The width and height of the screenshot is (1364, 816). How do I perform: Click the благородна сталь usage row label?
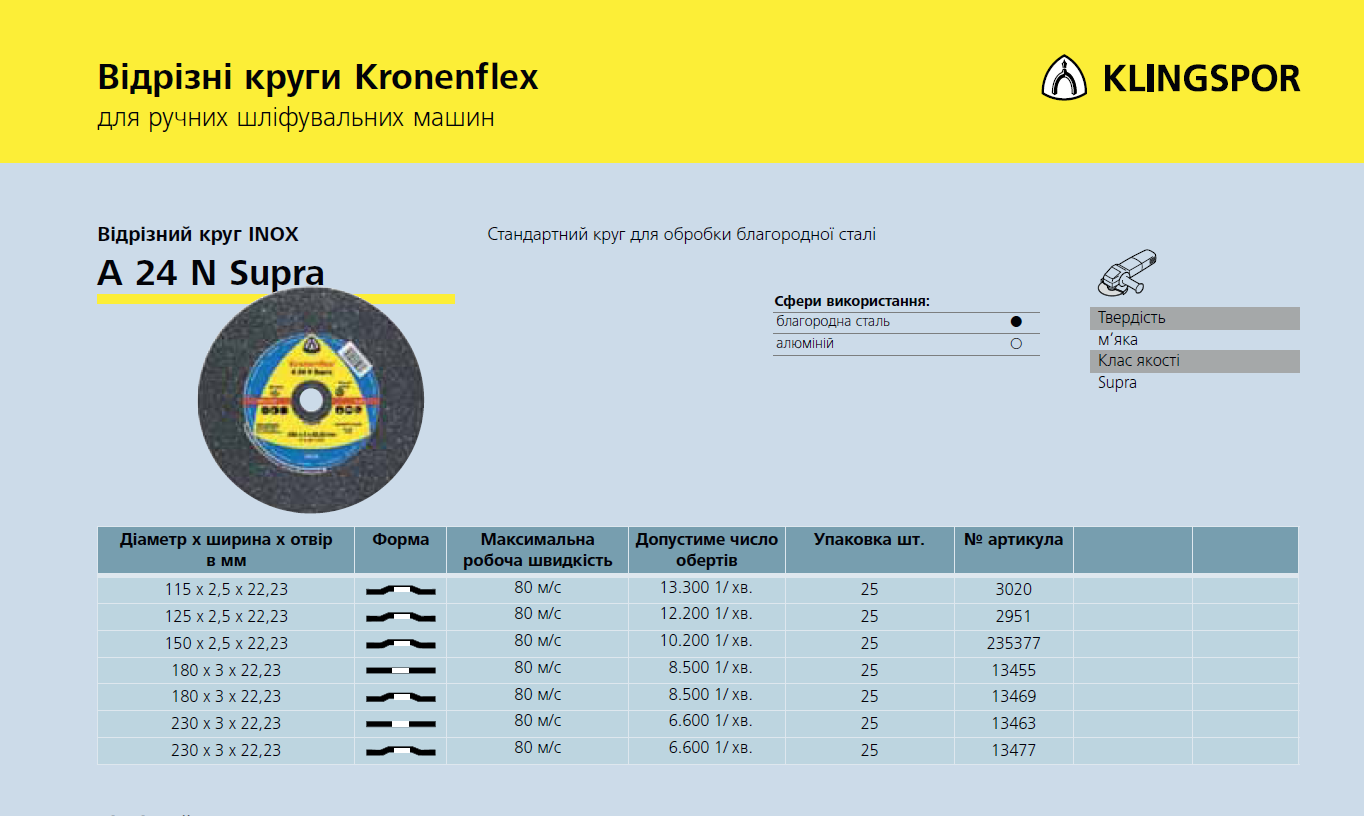(x=833, y=322)
